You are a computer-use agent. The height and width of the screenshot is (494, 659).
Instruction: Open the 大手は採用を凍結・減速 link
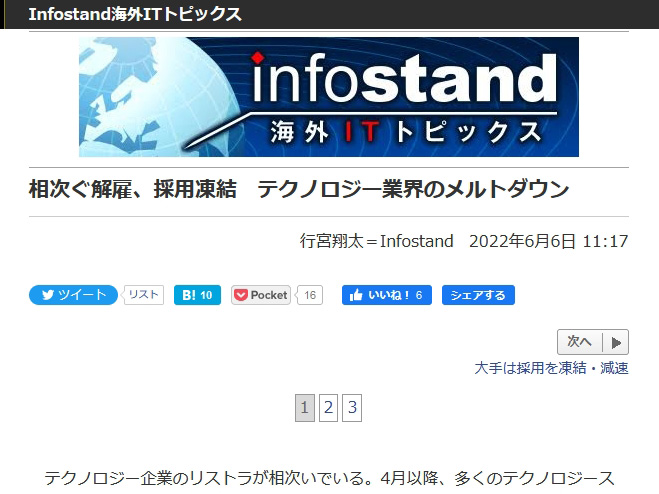pyautogui.click(x=551, y=368)
